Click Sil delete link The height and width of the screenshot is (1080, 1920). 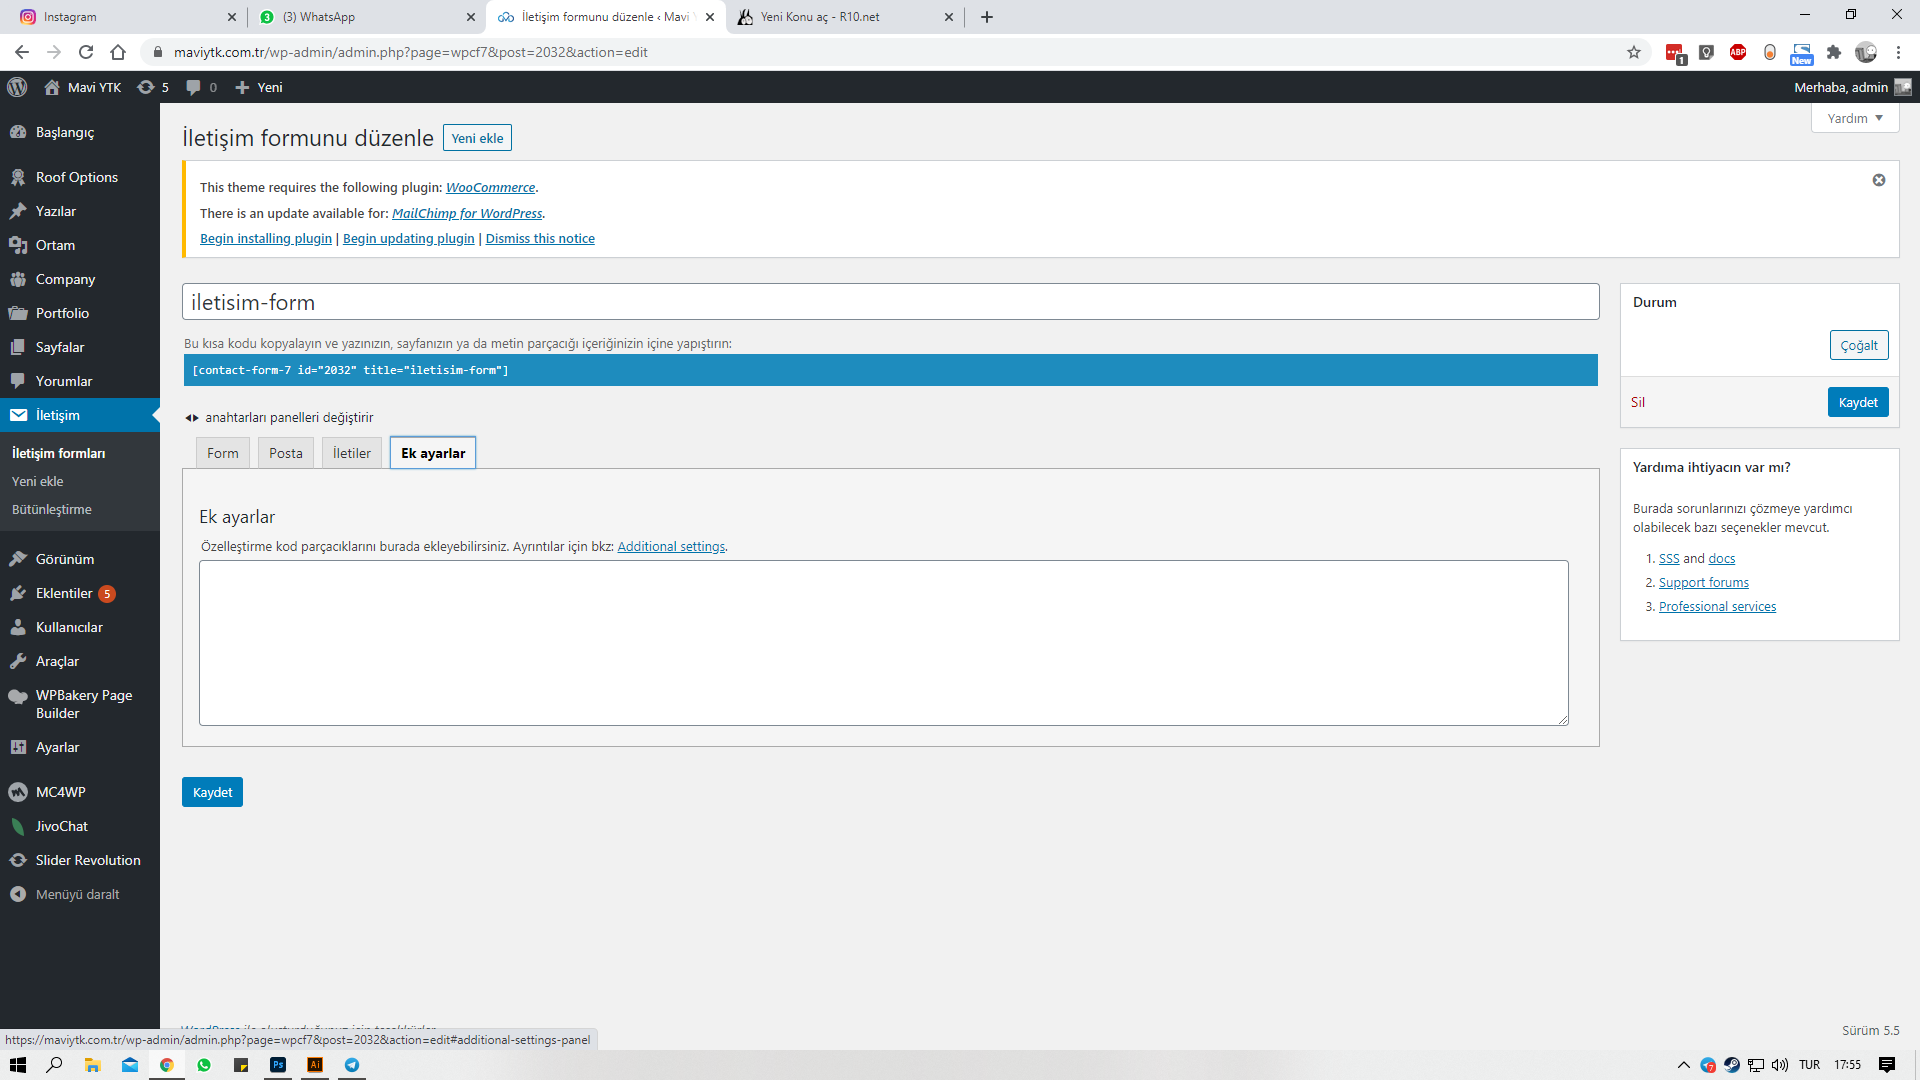click(1638, 402)
